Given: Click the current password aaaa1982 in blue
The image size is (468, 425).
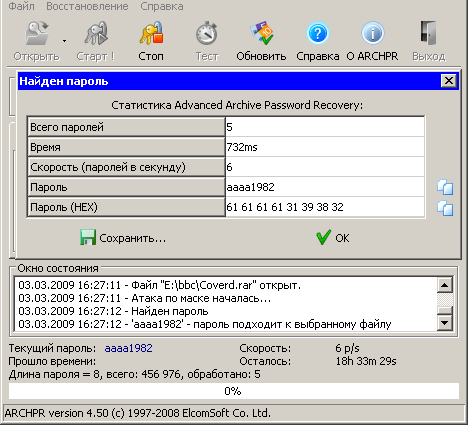Looking at the screenshot, I should coord(129,348).
